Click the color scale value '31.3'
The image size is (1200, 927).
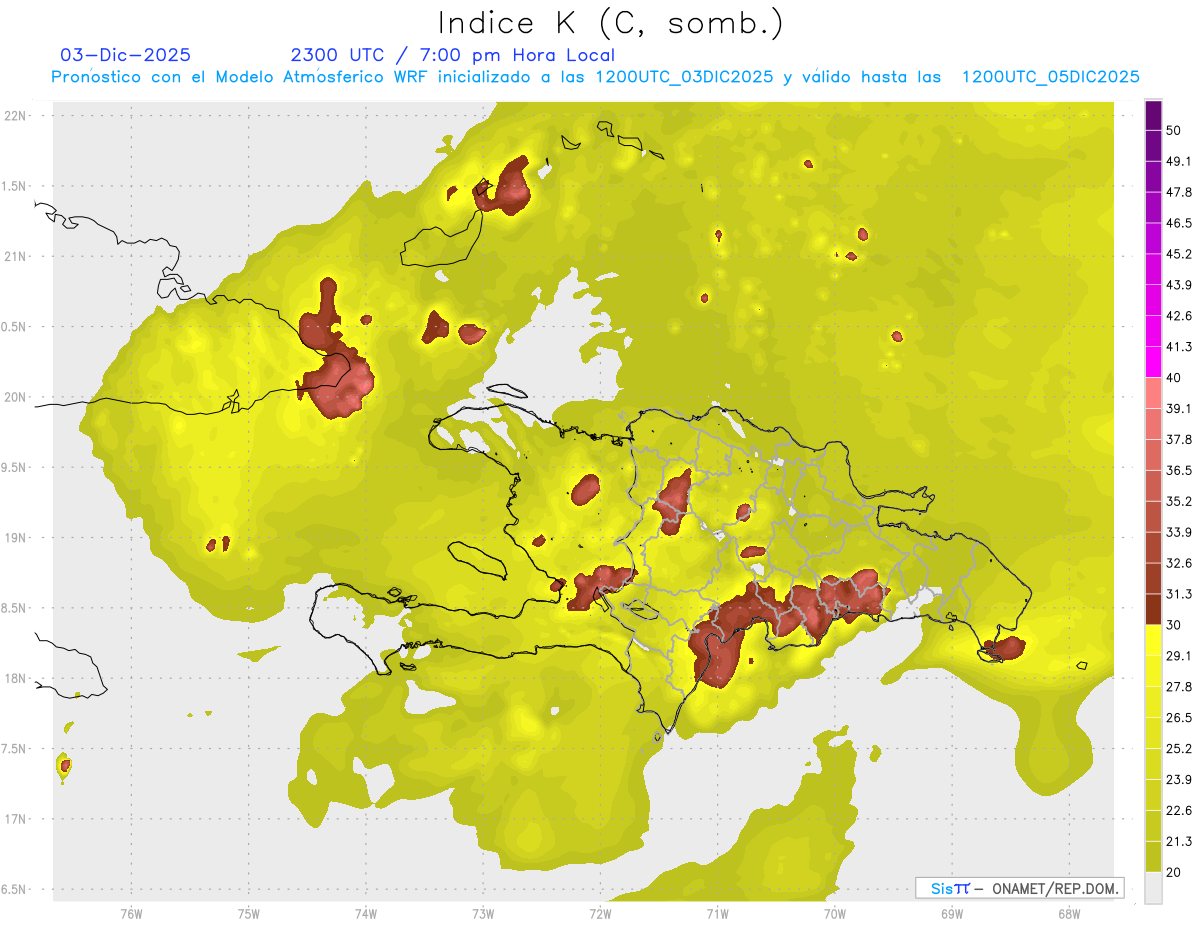coord(1179,594)
